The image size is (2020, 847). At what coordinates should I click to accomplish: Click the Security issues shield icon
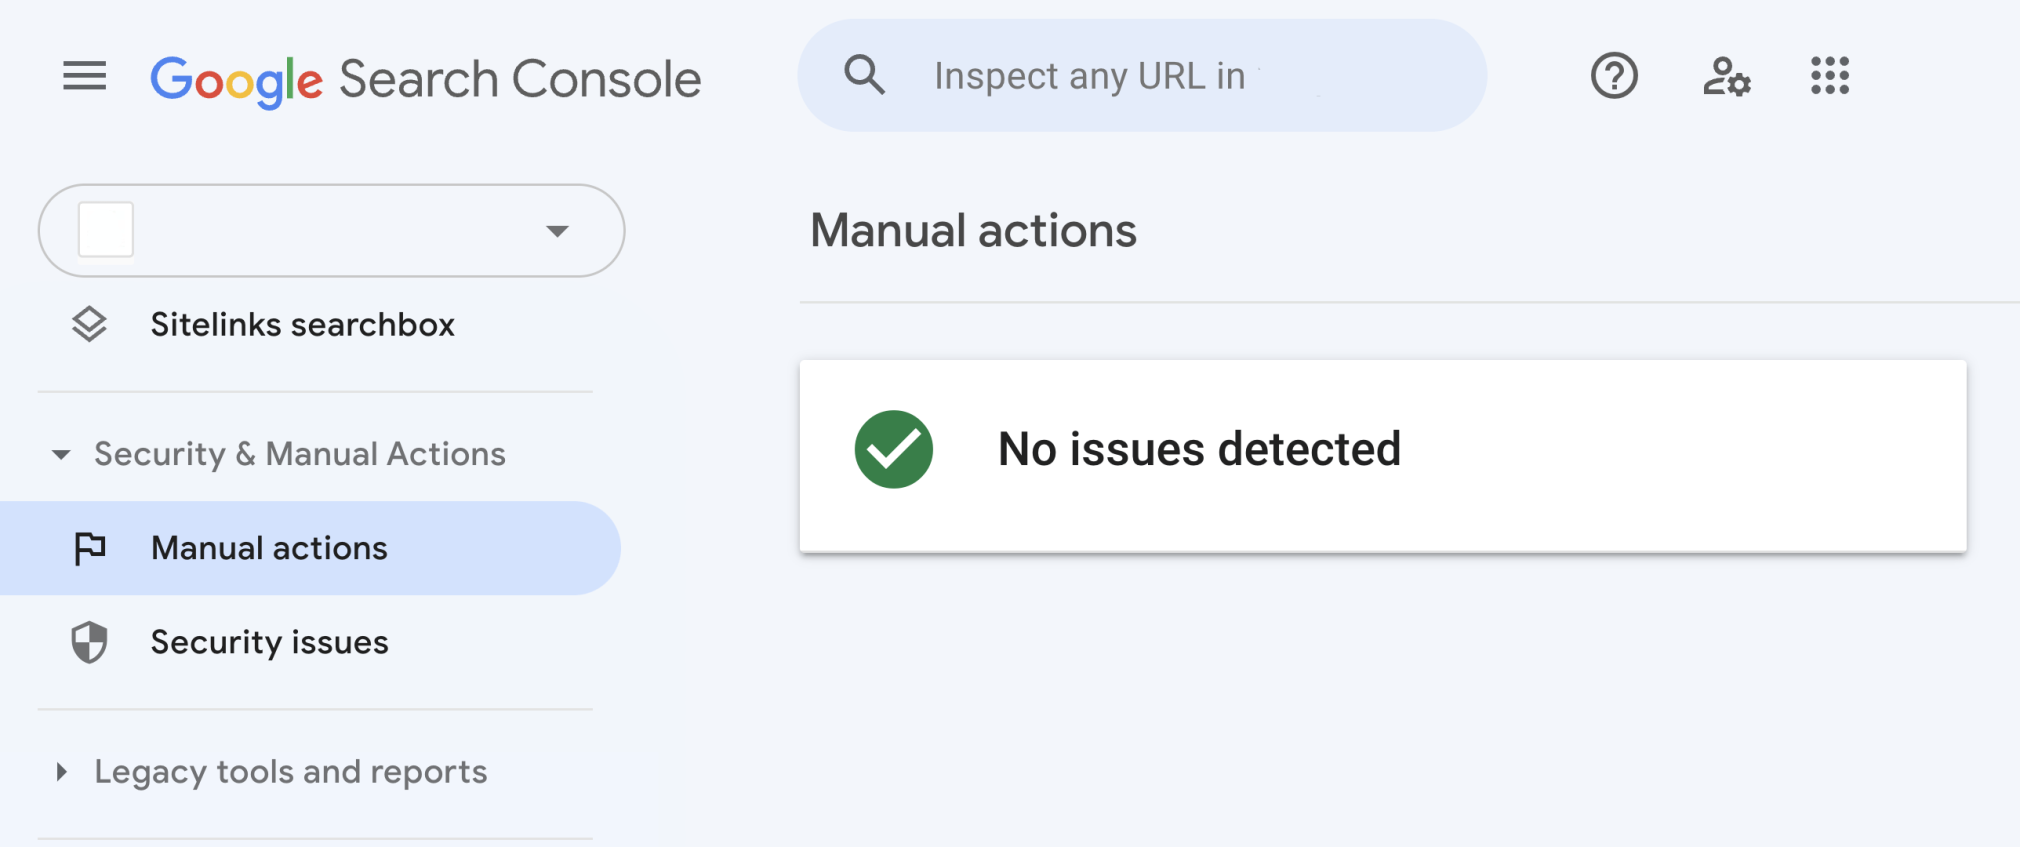click(89, 642)
